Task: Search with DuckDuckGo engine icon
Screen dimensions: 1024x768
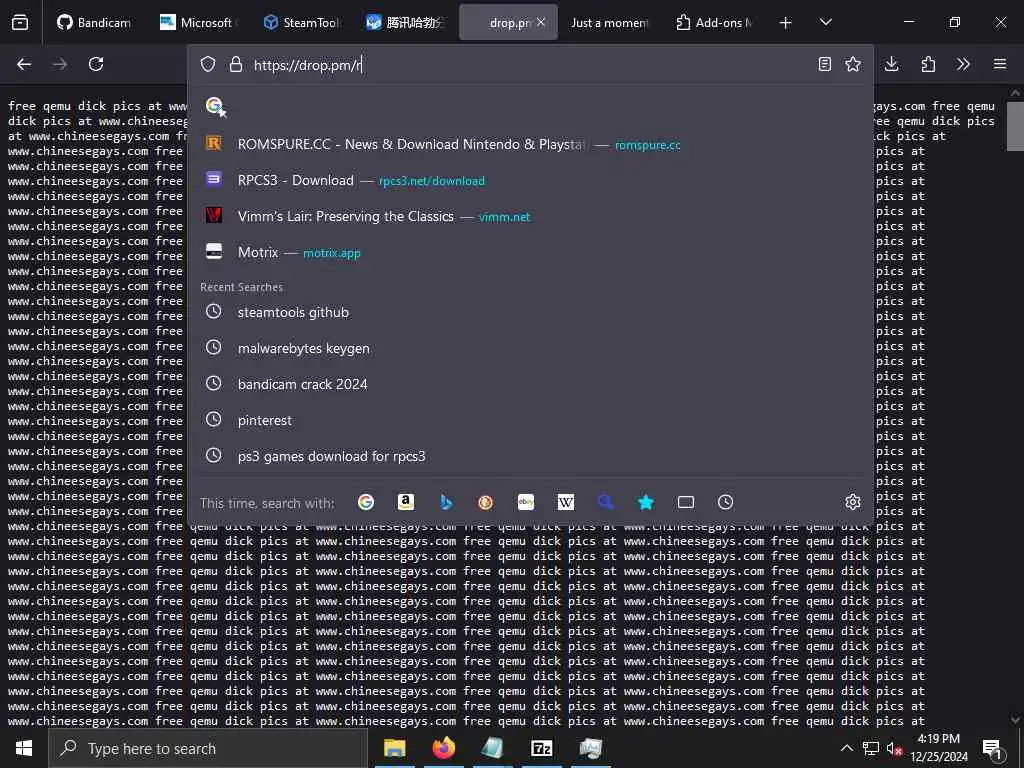Action: (485, 502)
